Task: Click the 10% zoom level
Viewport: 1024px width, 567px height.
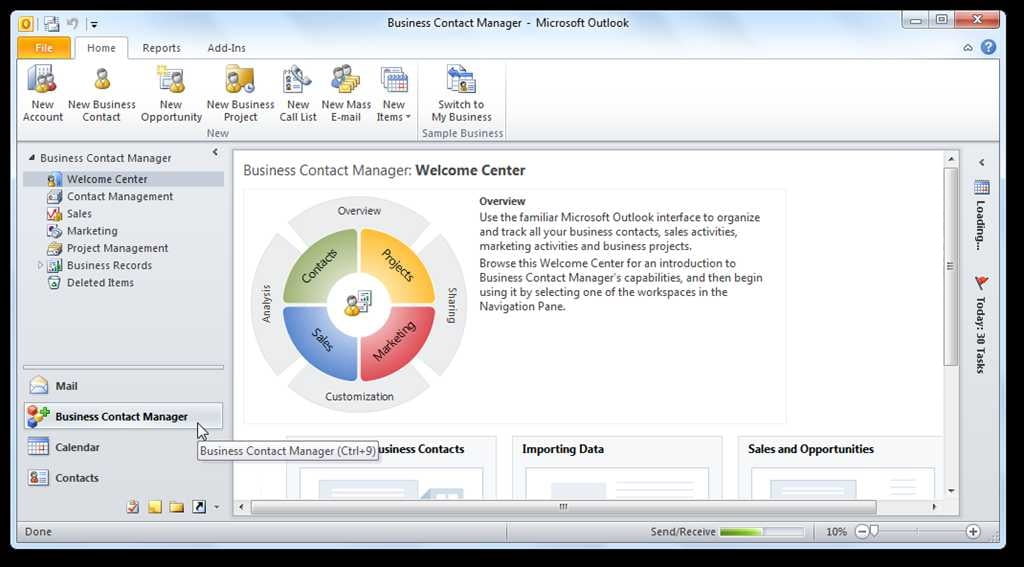Action: tap(836, 532)
